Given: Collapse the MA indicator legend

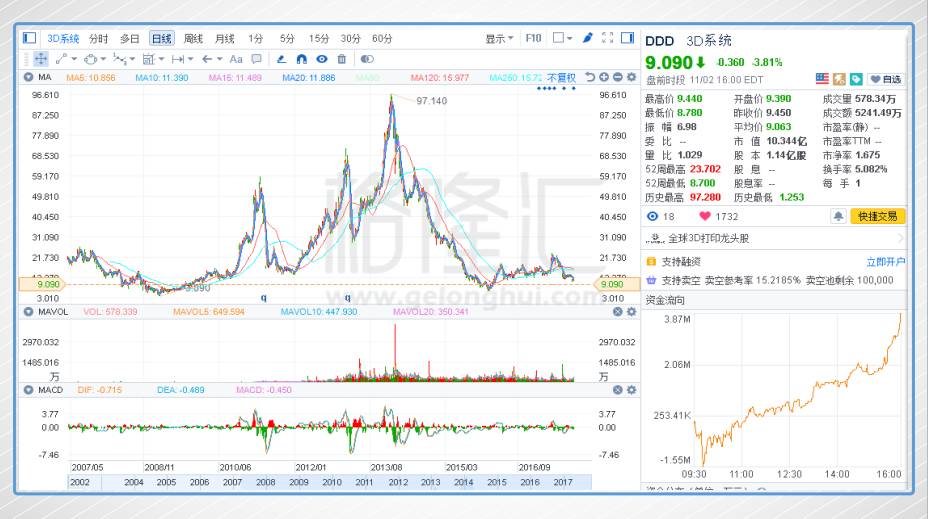Looking at the screenshot, I should click(x=30, y=77).
